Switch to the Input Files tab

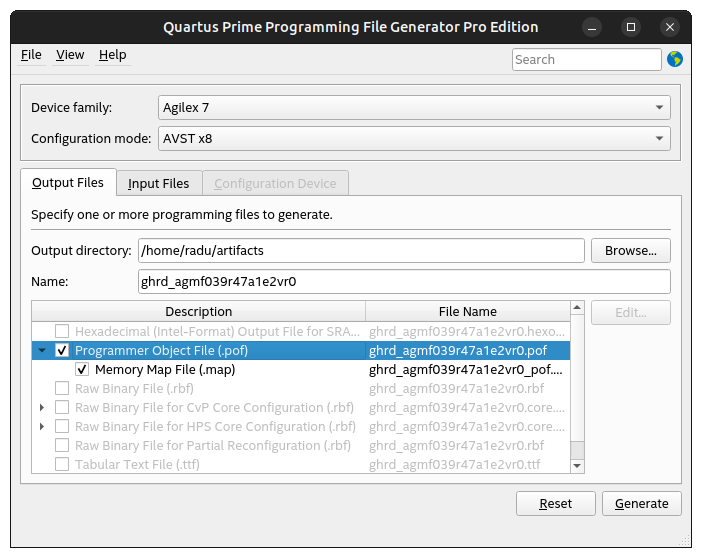[158, 183]
